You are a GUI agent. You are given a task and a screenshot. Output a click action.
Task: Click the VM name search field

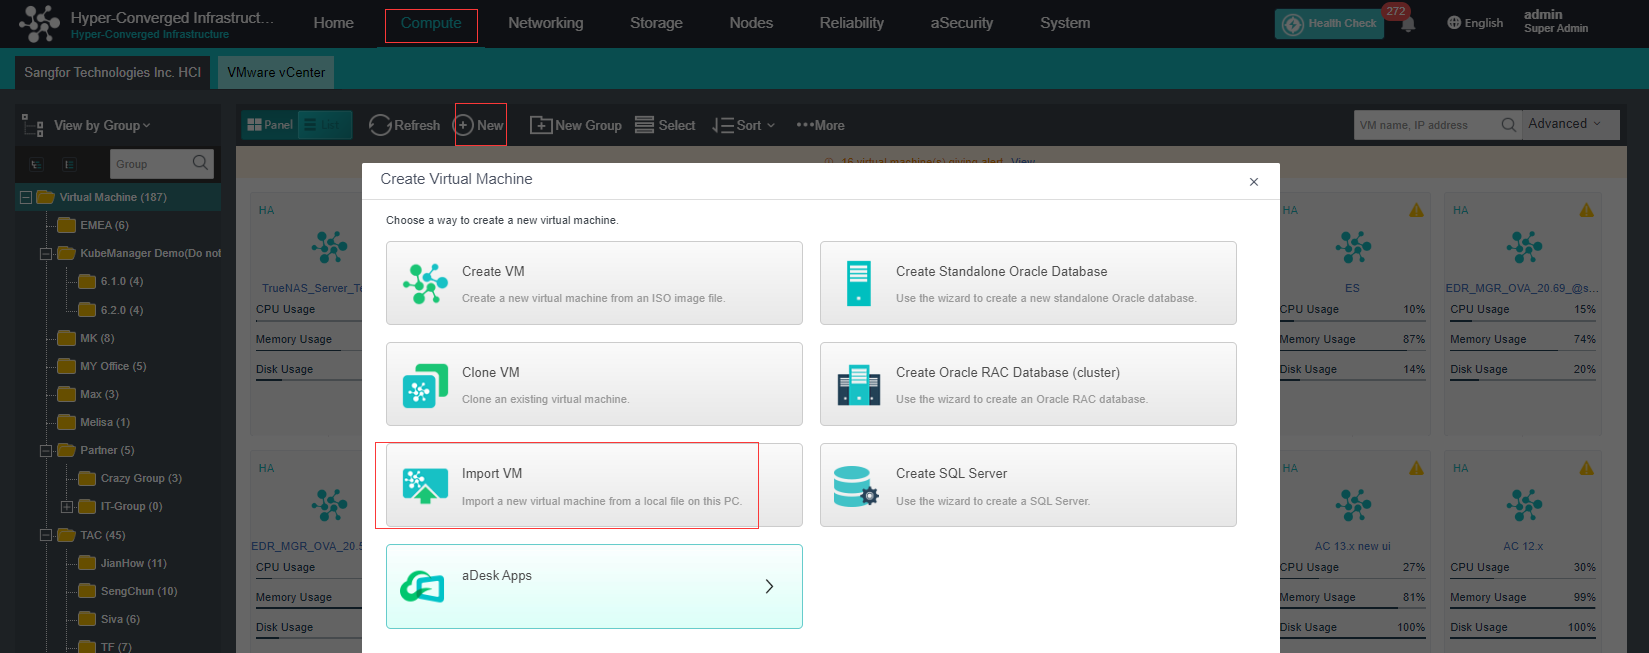click(x=1425, y=125)
